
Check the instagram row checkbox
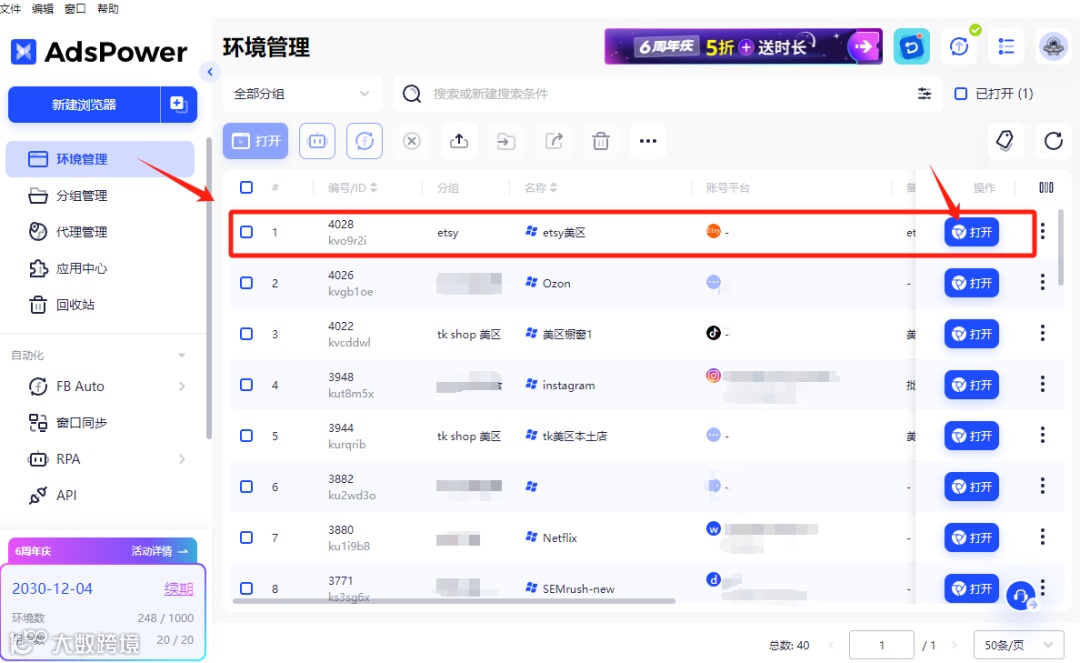(246, 385)
